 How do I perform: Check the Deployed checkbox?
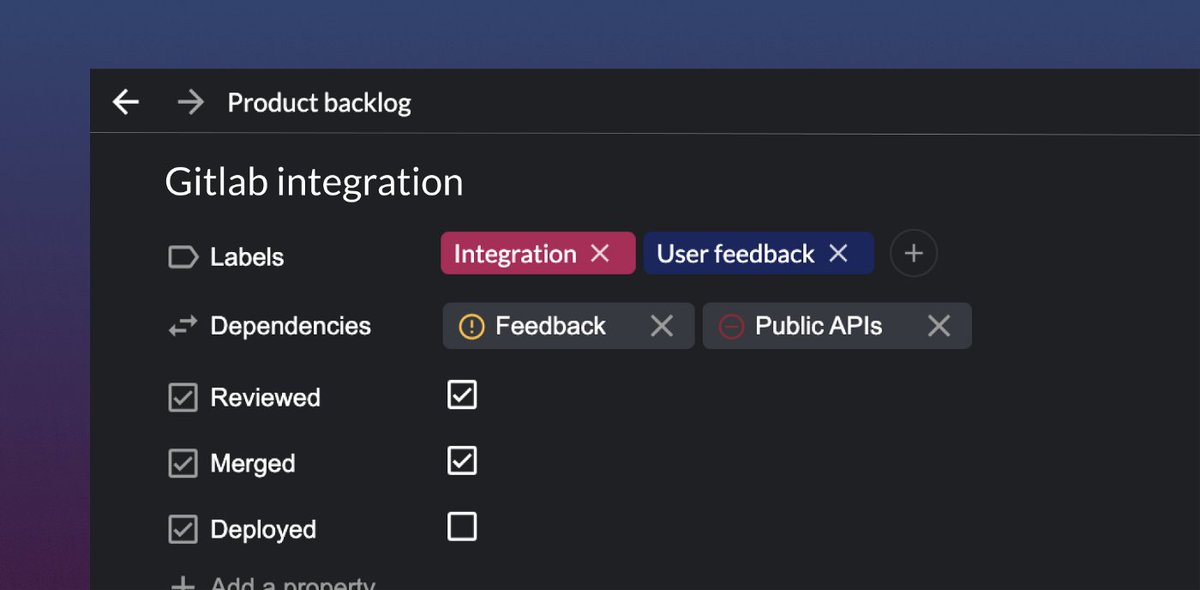[462, 526]
